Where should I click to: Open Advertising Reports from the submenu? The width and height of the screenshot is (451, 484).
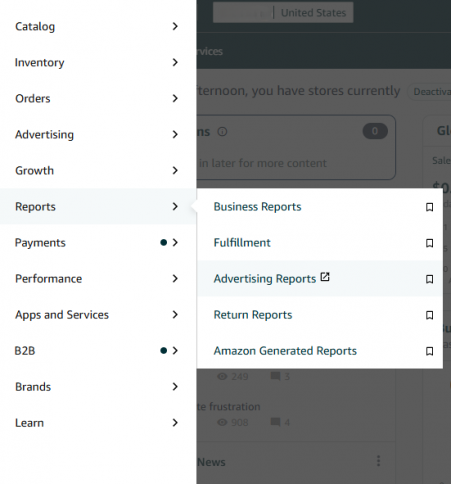pos(265,279)
